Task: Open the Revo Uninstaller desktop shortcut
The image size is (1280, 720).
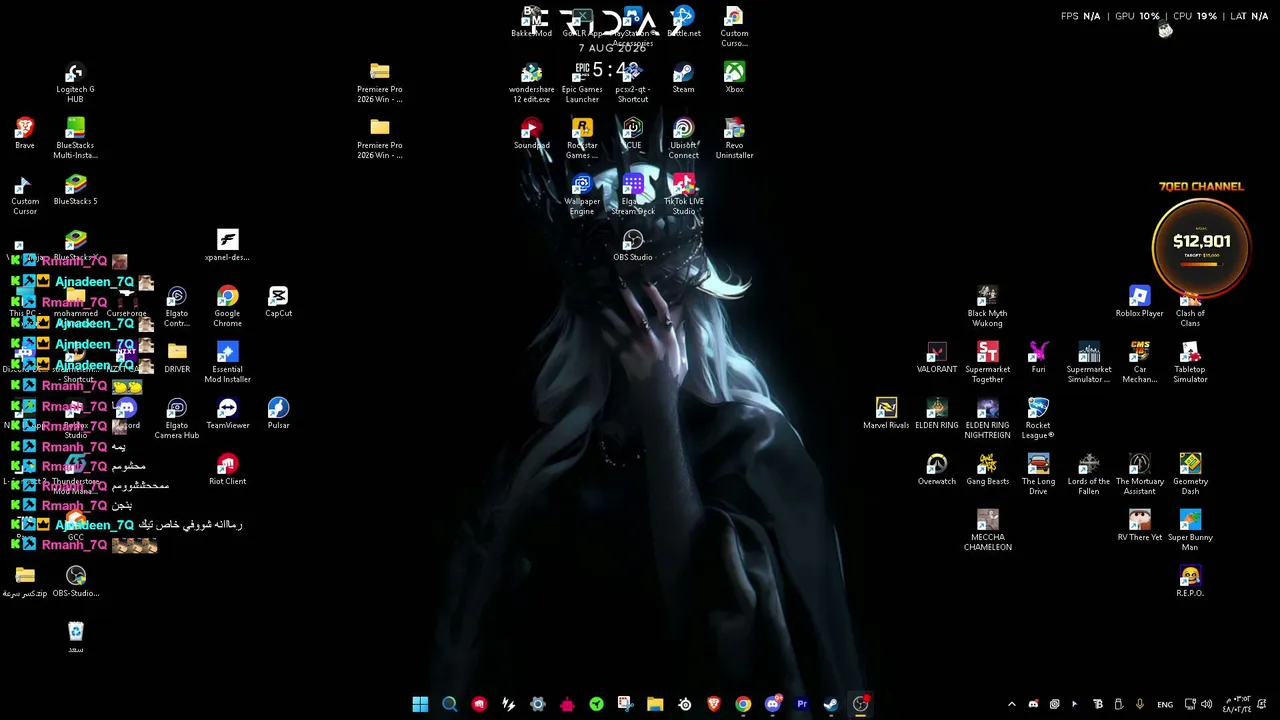Action: pyautogui.click(x=734, y=139)
